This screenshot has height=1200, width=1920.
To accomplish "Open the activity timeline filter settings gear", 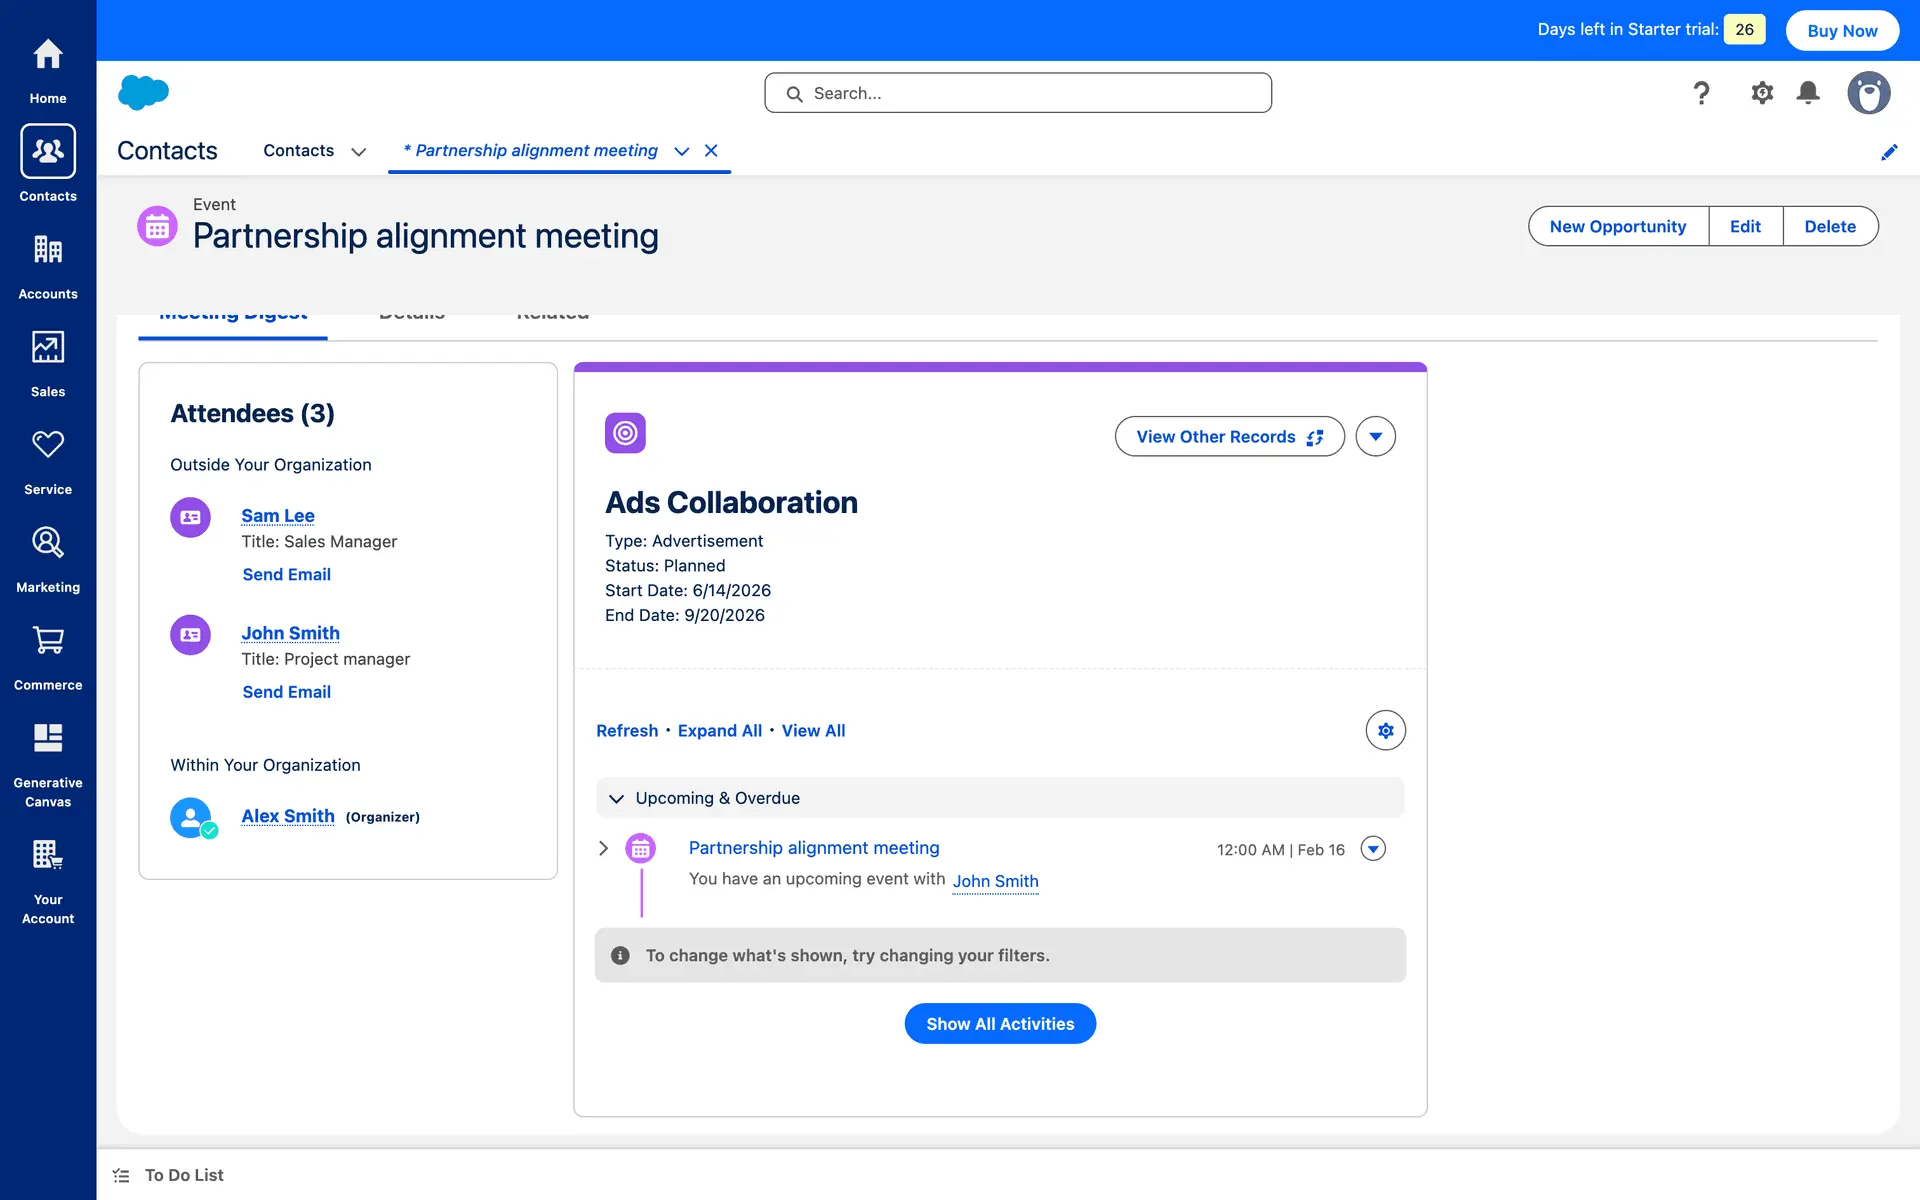I will (x=1385, y=731).
